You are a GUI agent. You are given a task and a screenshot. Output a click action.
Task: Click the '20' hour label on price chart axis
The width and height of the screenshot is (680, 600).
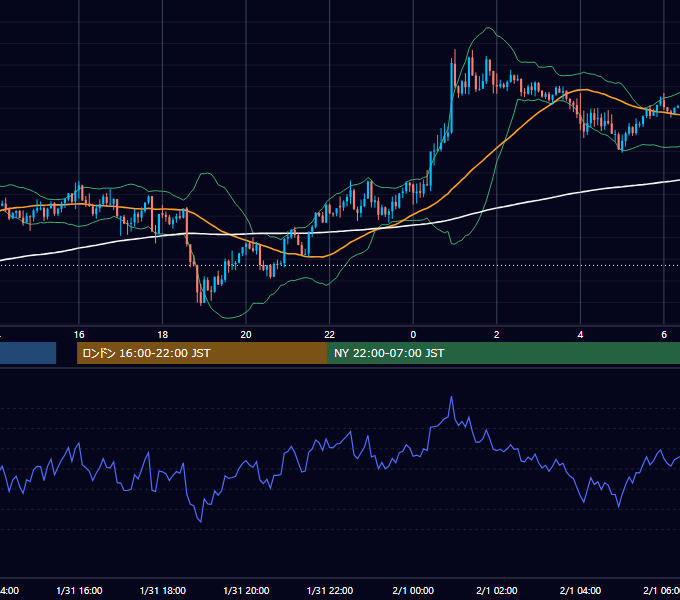point(246,335)
